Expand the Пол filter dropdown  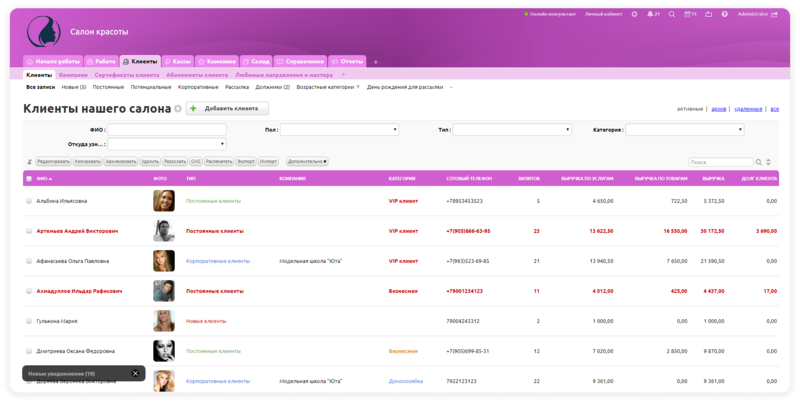(339, 130)
